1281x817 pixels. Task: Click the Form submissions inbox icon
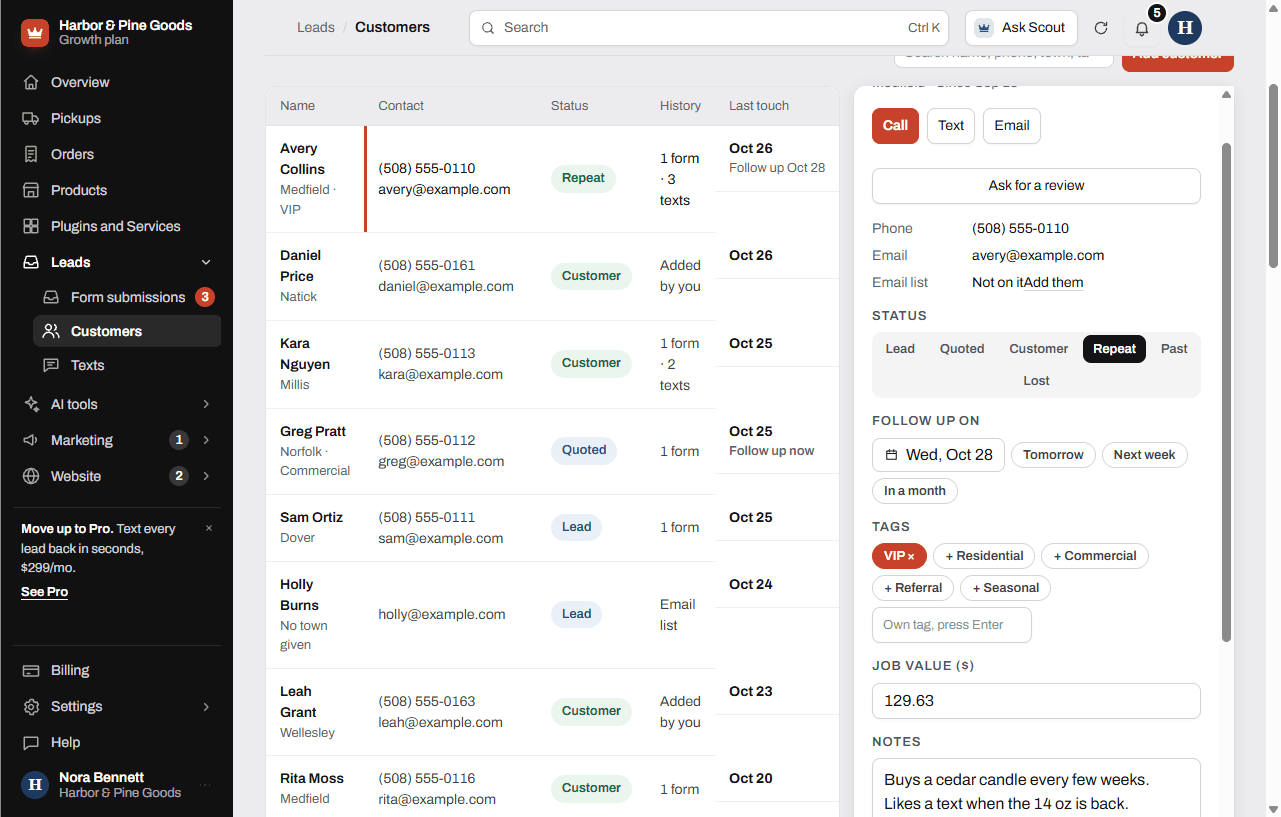point(51,297)
